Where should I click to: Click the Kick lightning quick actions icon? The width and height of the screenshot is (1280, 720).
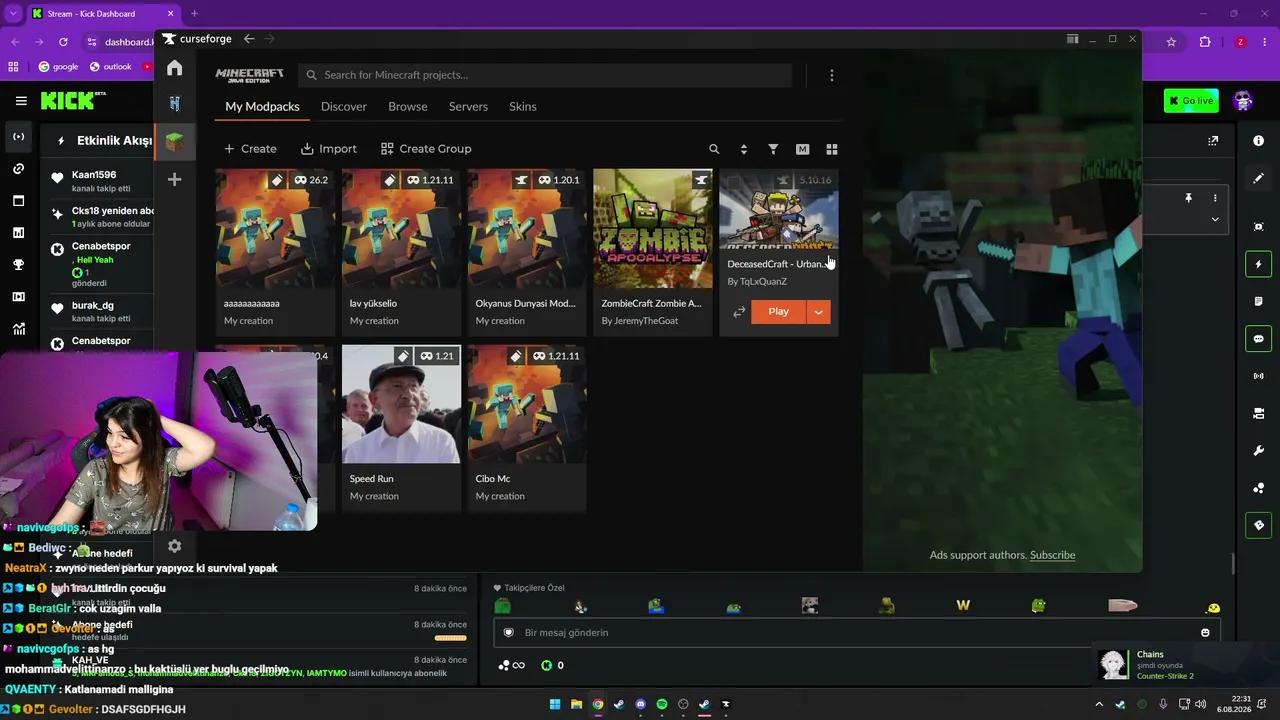click(1258, 264)
